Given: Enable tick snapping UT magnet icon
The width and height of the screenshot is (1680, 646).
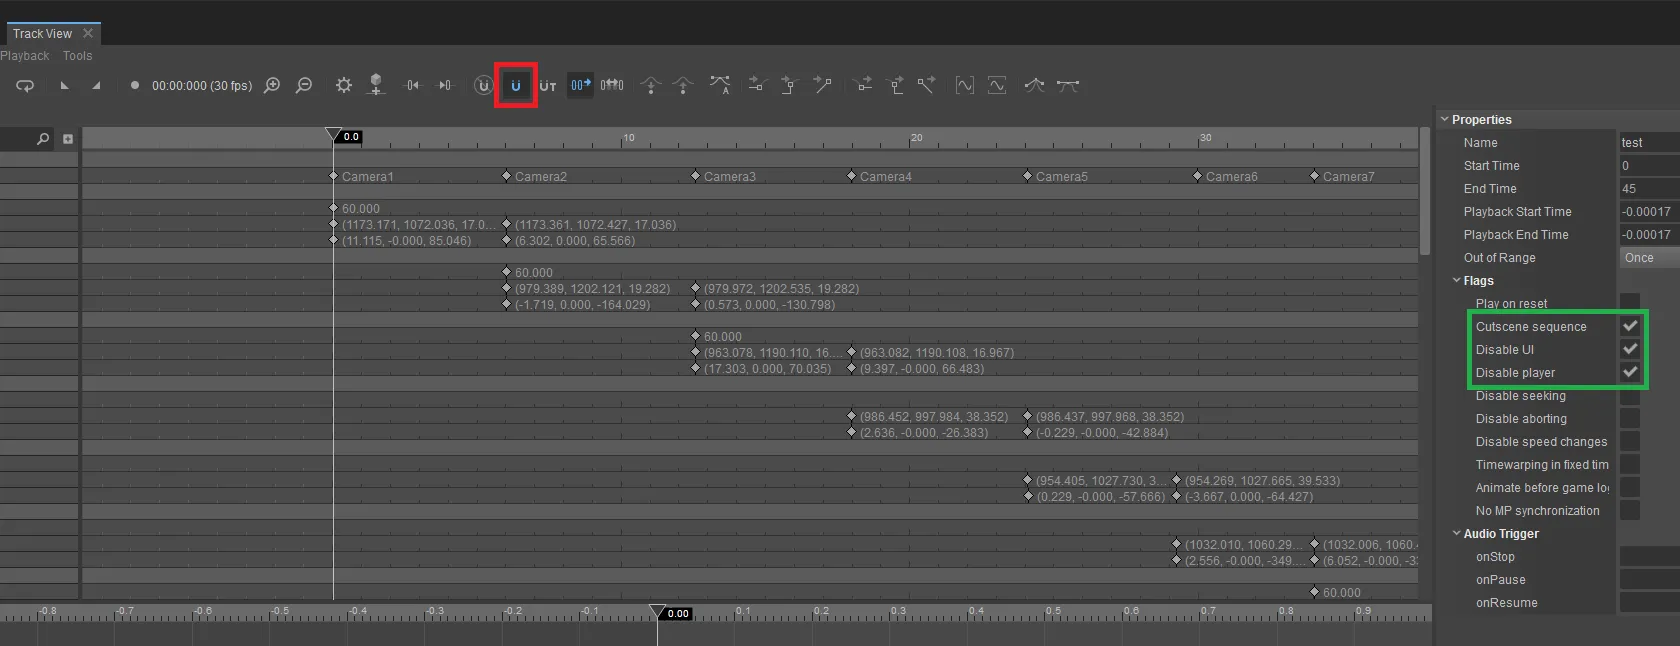Looking at the screenshot, I should [x=548, y=86].
